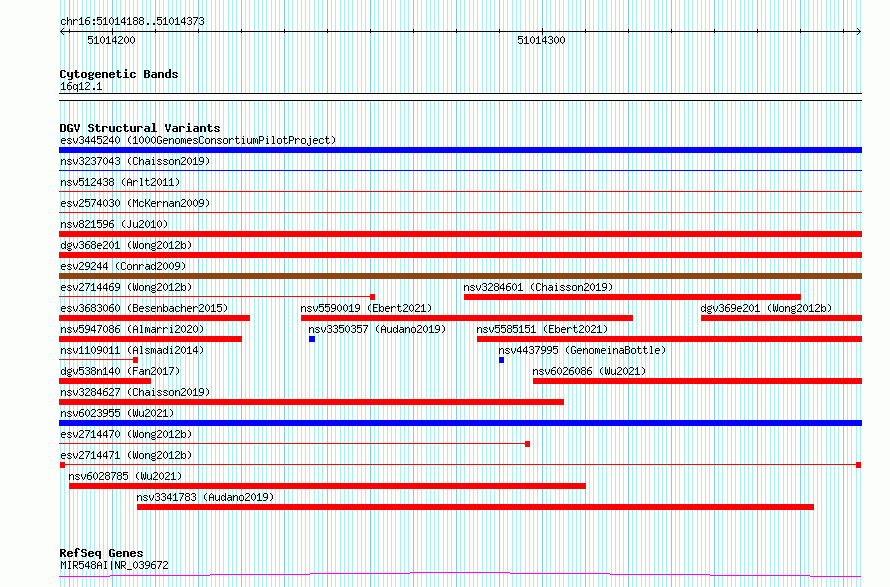Click the Cytogenetic Bands track heading

pyautogui.click(x=119, y=74)
